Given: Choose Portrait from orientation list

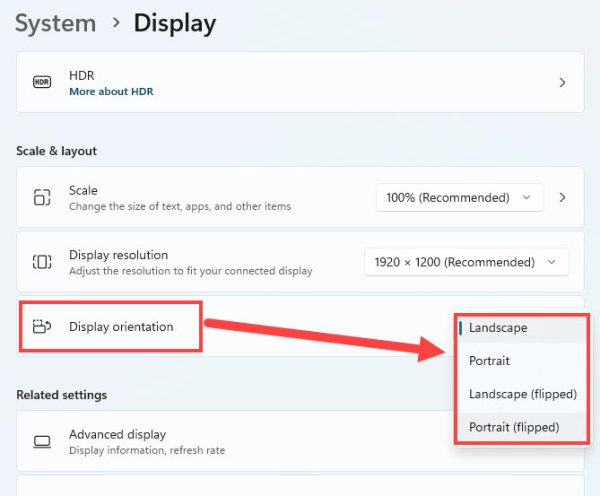Looking at the screenshot, I should coord(489,361).
